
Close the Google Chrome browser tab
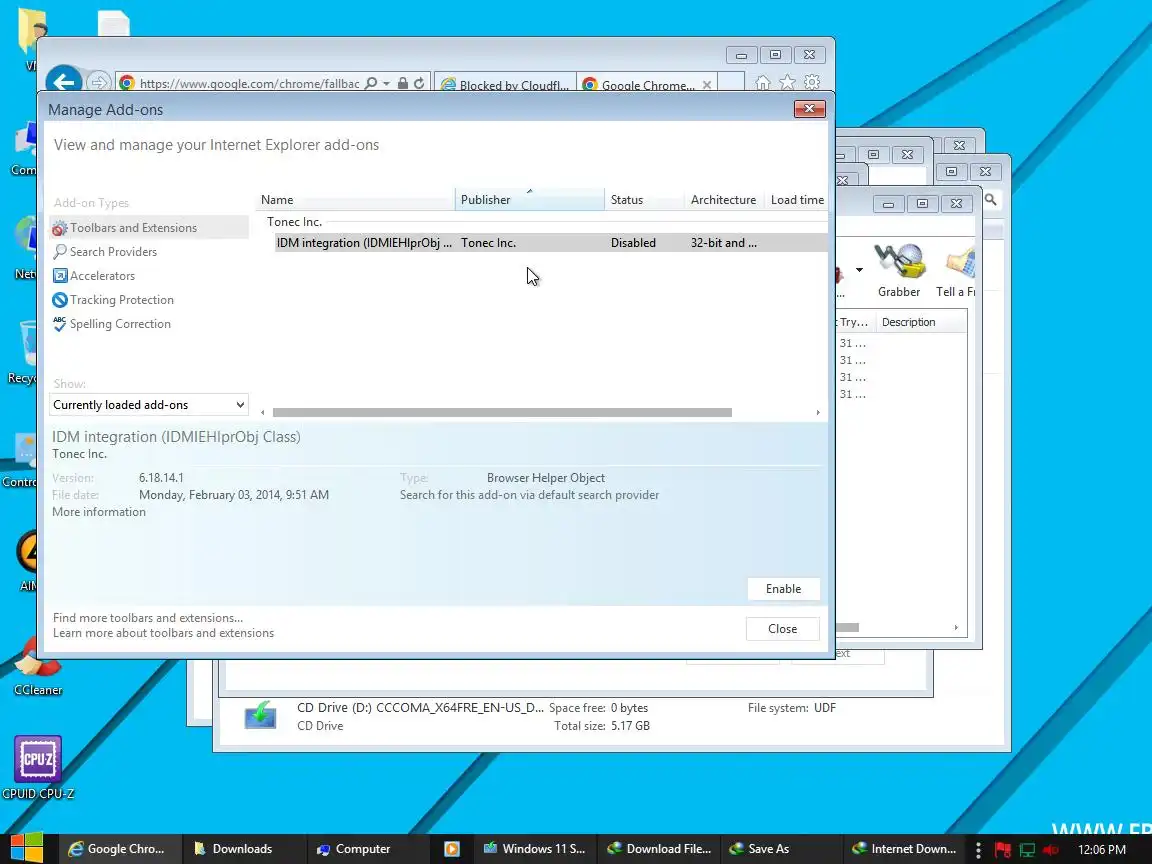[707, 84]
